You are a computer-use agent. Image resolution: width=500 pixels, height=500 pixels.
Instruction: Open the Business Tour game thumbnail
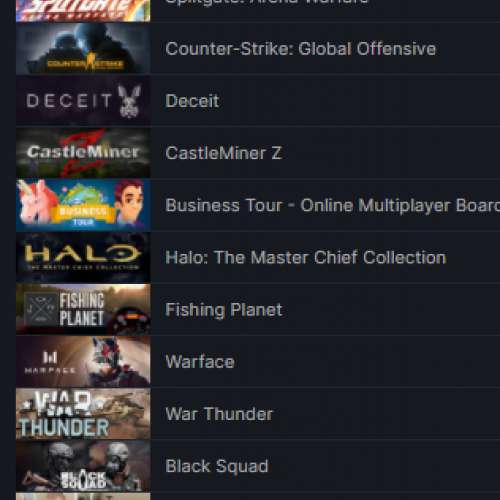83,205
